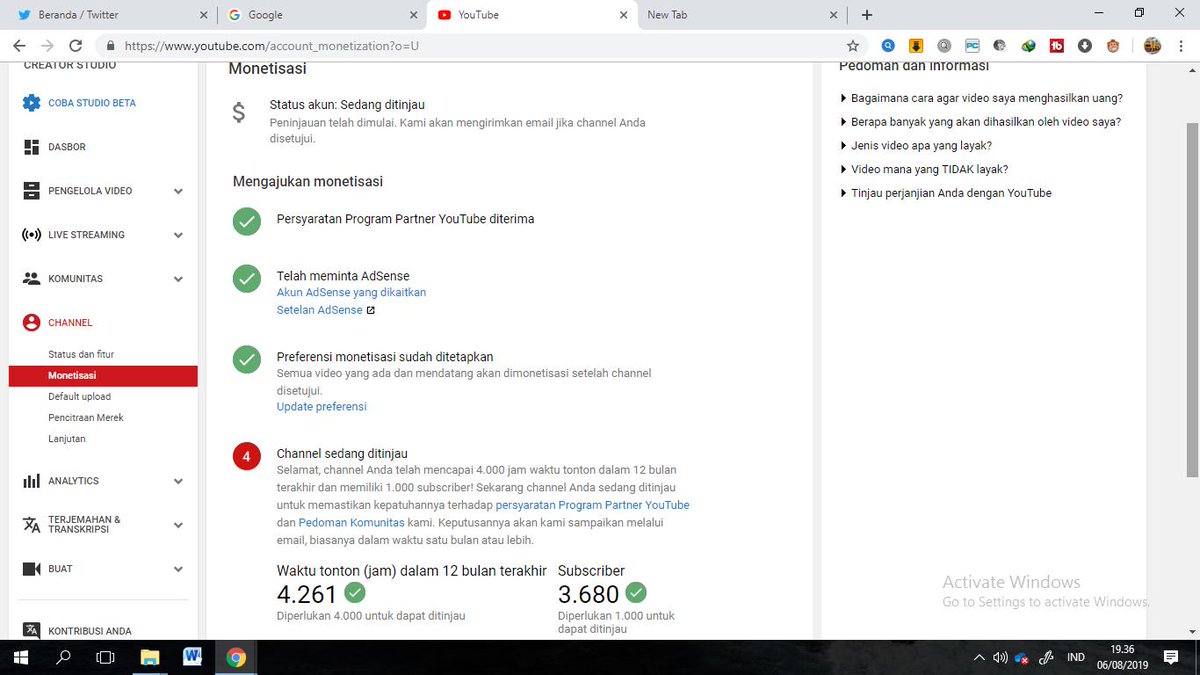Click the Komunitas people icon
The height and width of the screenshot is (675, 1200).
click(x=31, y=279)
